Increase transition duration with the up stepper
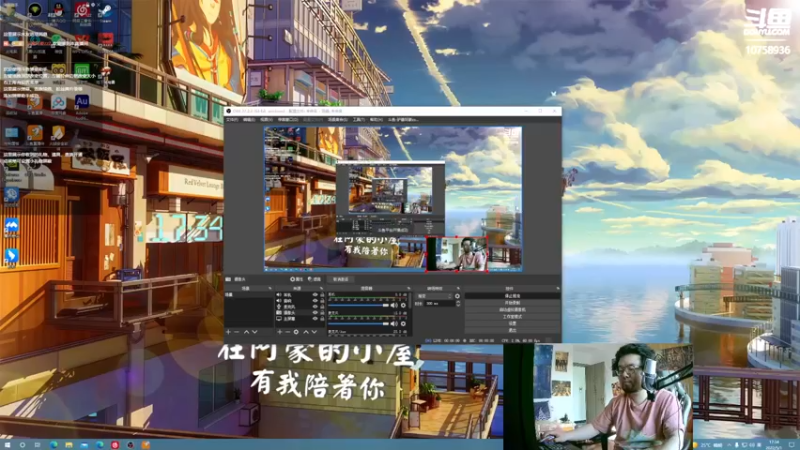The width and height of the screenshot is (800, 450). coord(458,302)
